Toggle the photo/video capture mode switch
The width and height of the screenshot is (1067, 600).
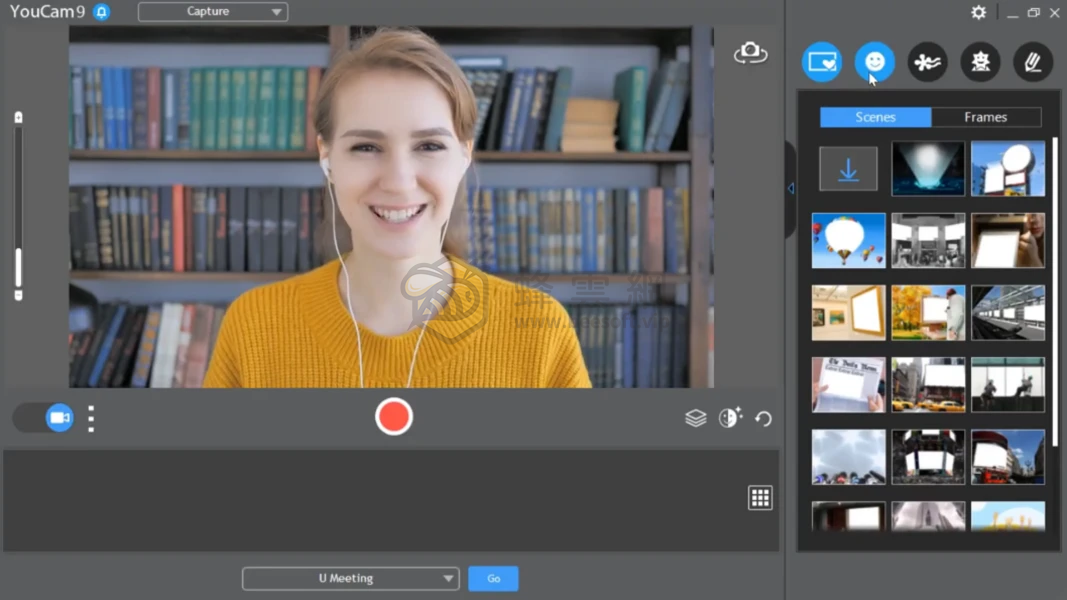(x=44, y=418)
